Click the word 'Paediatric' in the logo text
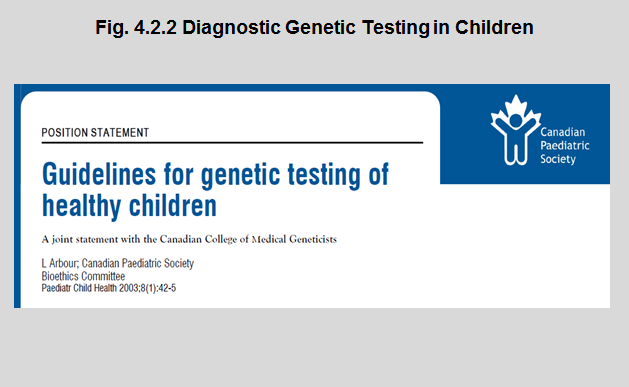 click(565, 146)
